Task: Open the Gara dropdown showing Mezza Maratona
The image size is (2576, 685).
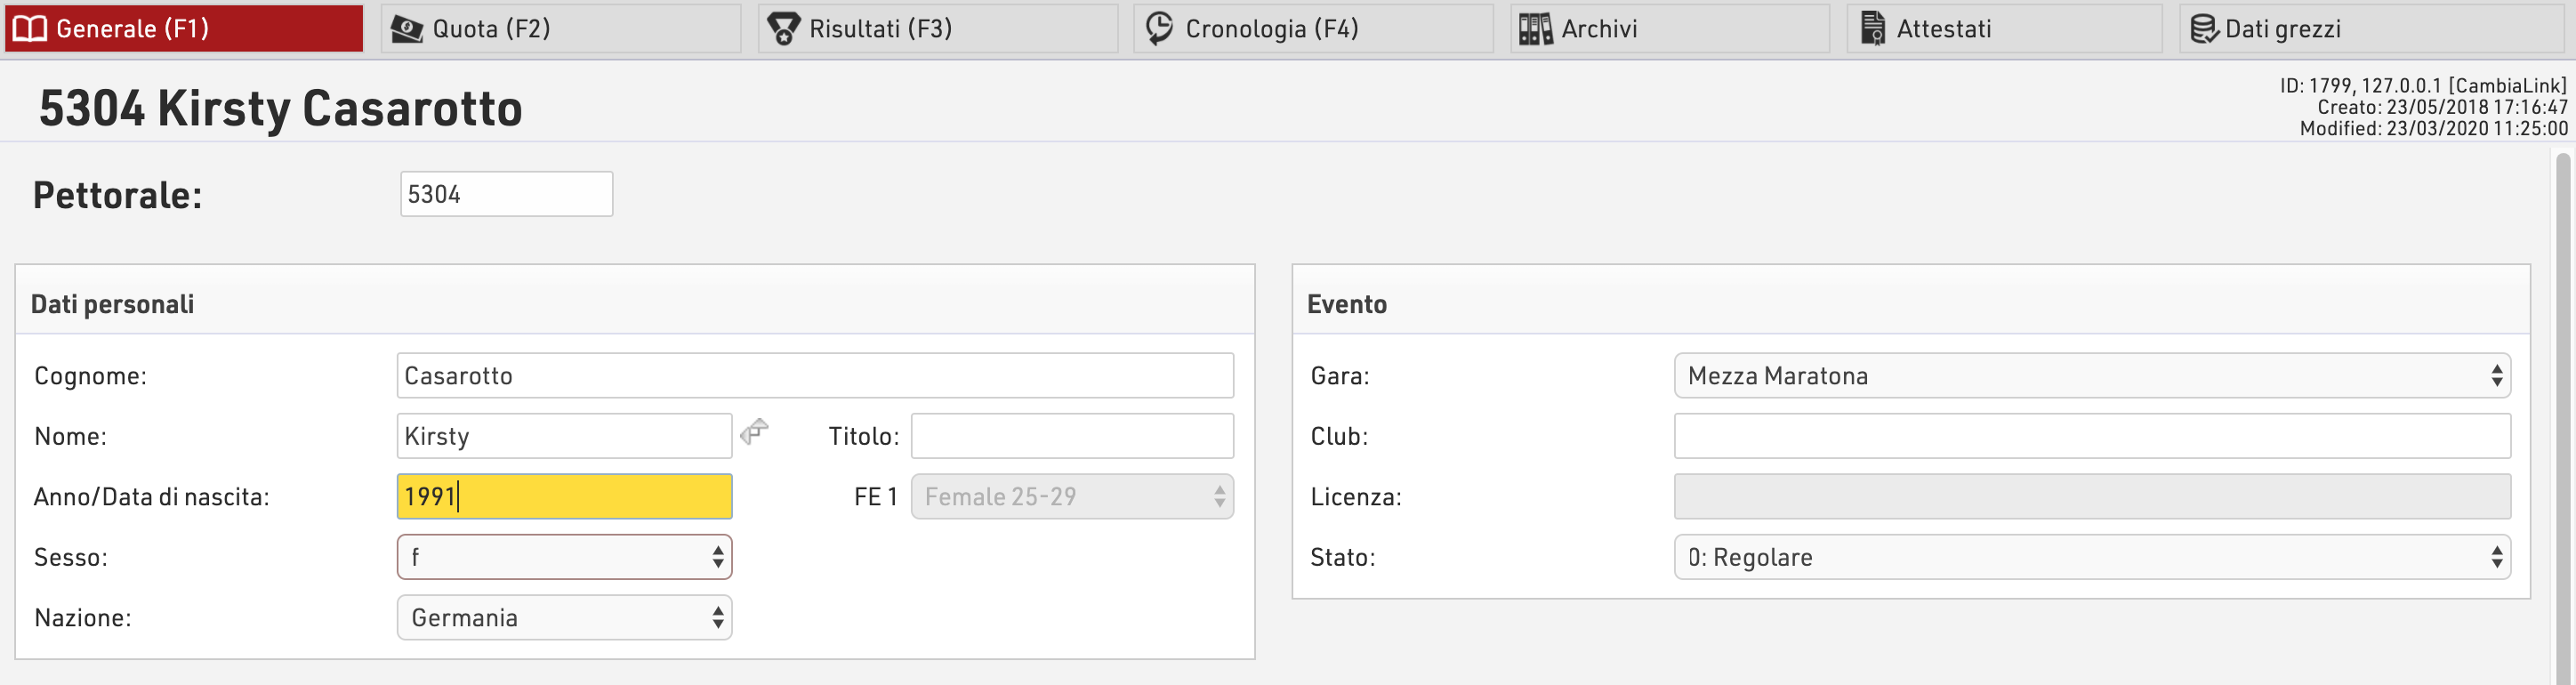Action: (x=2092, y=376)
